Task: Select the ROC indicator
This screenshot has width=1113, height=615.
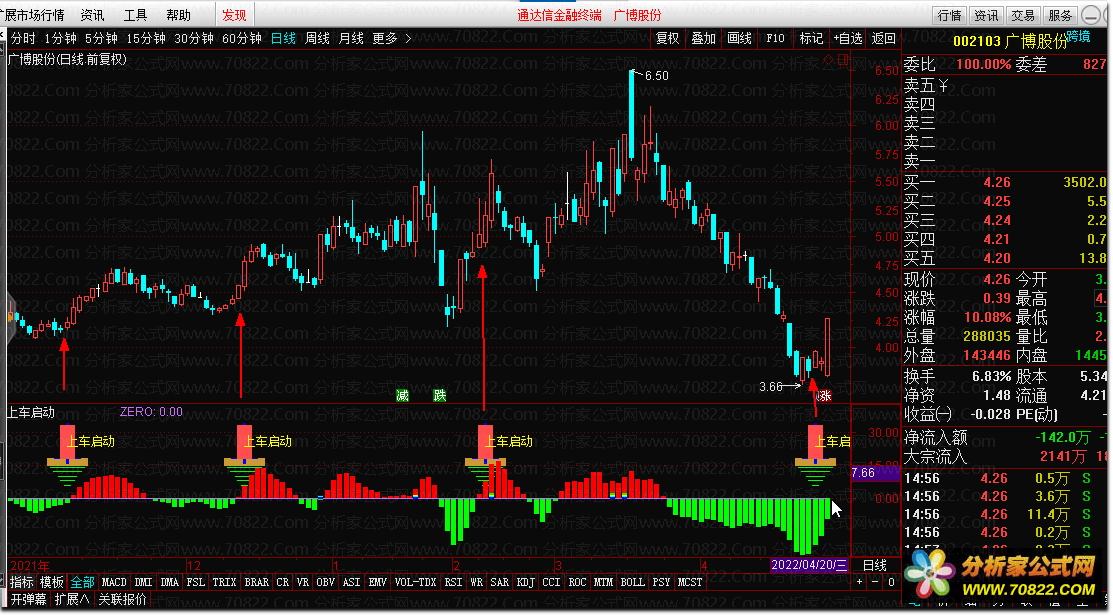Action: (578, 582)
